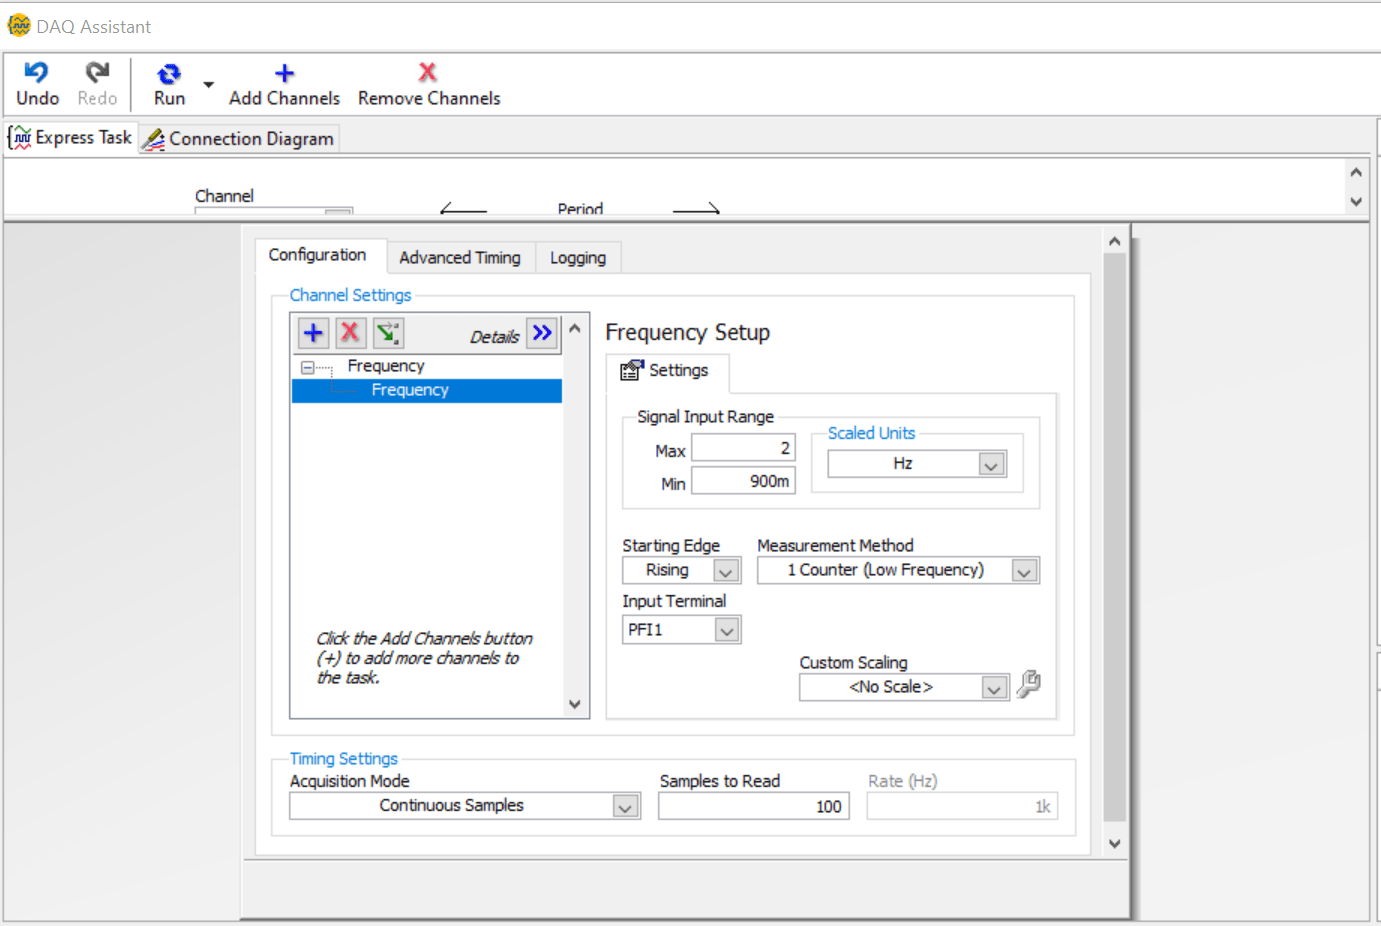
Task: Expand Details with the double-arrow button
Action: [x=542, y=333]
